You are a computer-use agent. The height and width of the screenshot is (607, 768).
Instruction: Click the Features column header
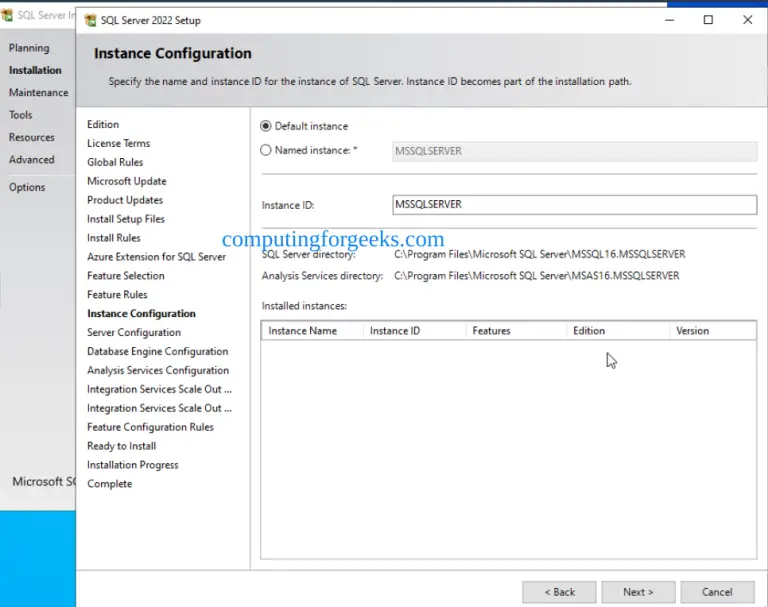click(515, 331)
